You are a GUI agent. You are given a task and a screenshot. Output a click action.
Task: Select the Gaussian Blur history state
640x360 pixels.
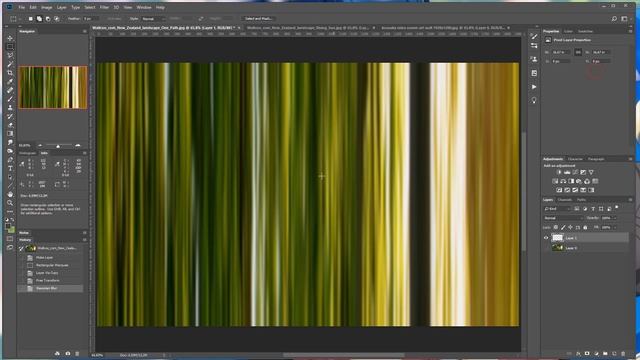click(x=50, y=288)
